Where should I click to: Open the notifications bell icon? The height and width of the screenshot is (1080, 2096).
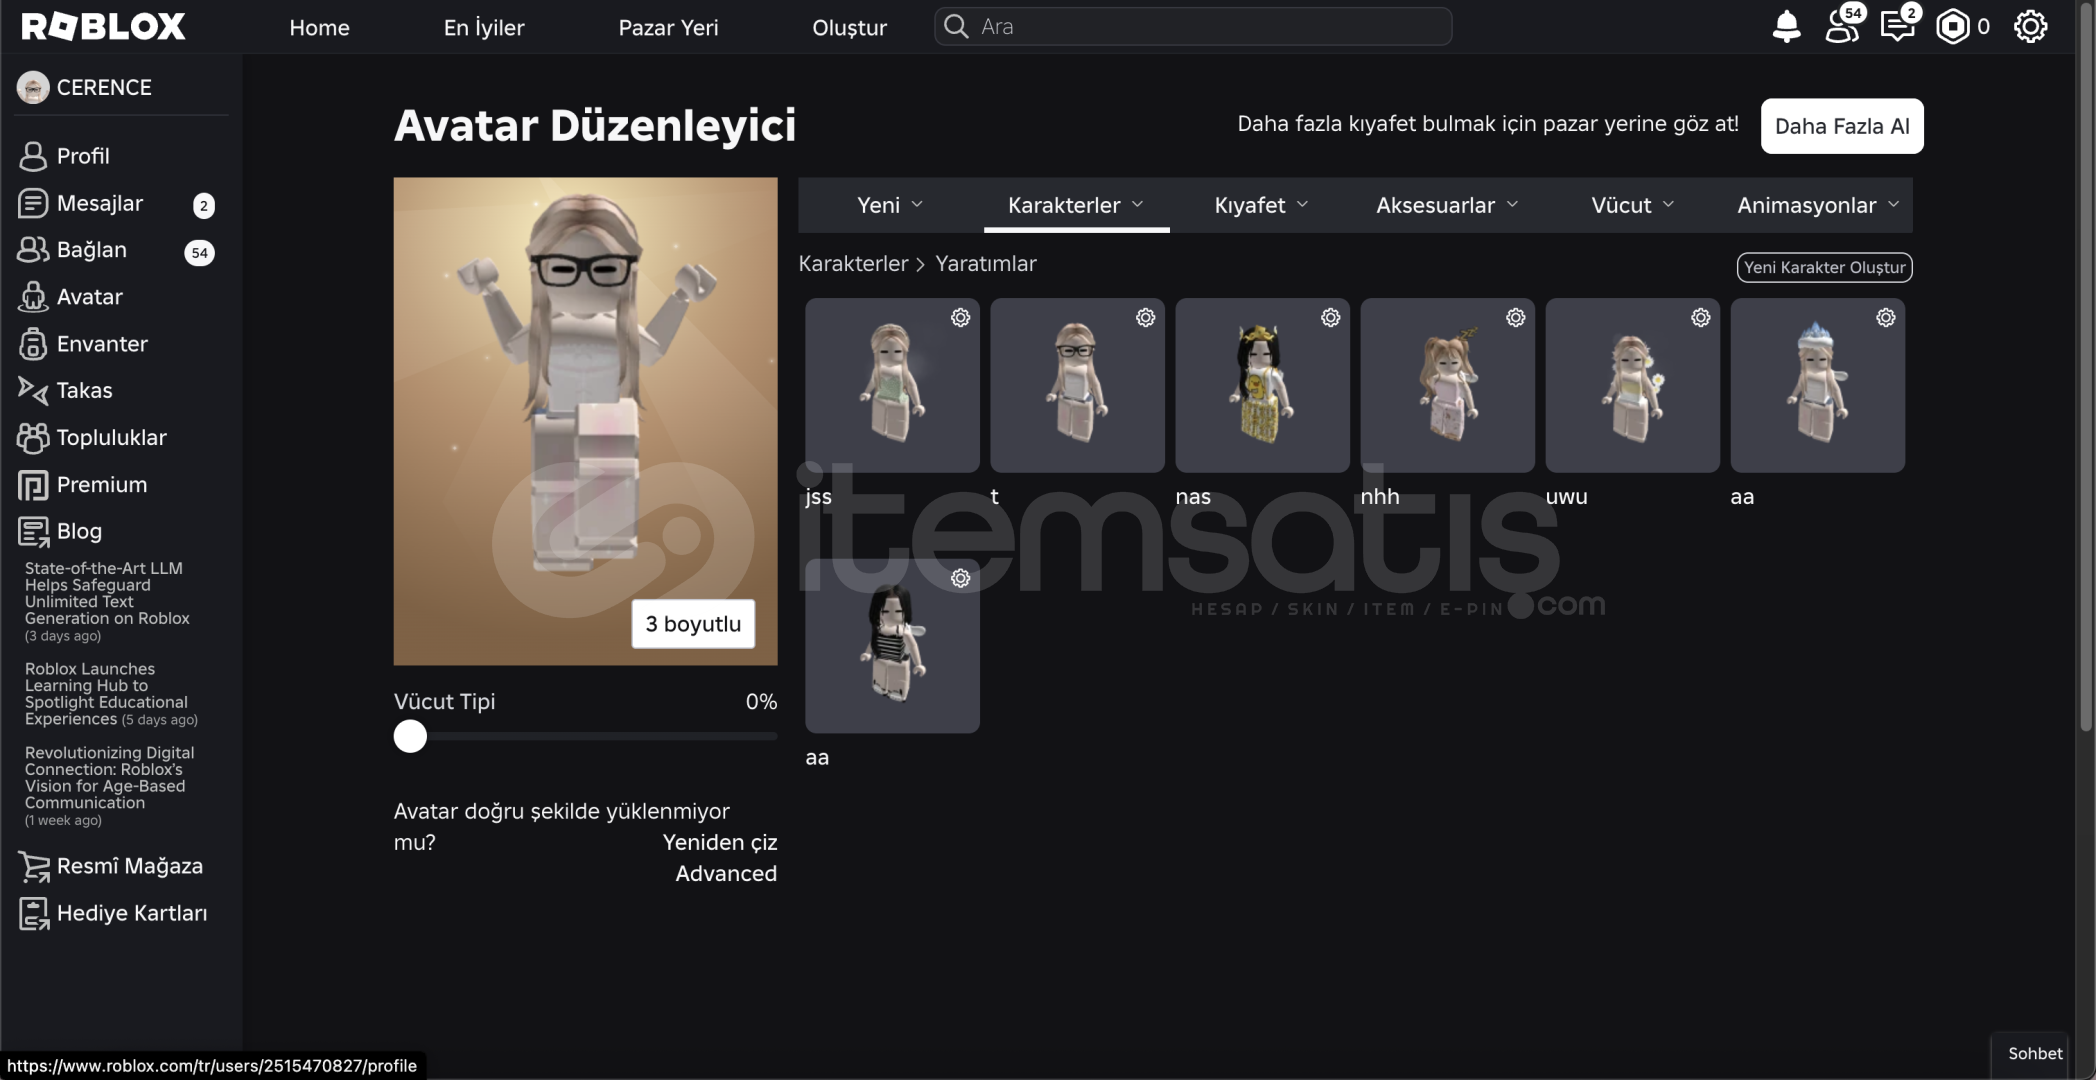(x=1786, y=27)
